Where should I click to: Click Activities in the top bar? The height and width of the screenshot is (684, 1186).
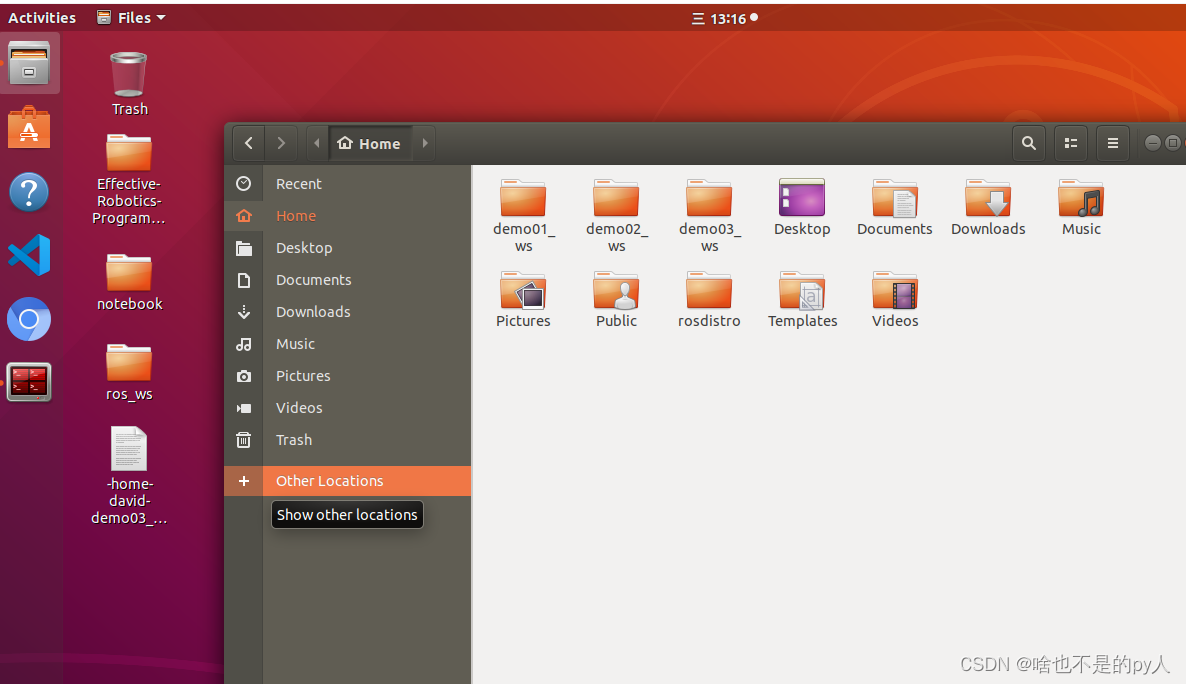42,17
